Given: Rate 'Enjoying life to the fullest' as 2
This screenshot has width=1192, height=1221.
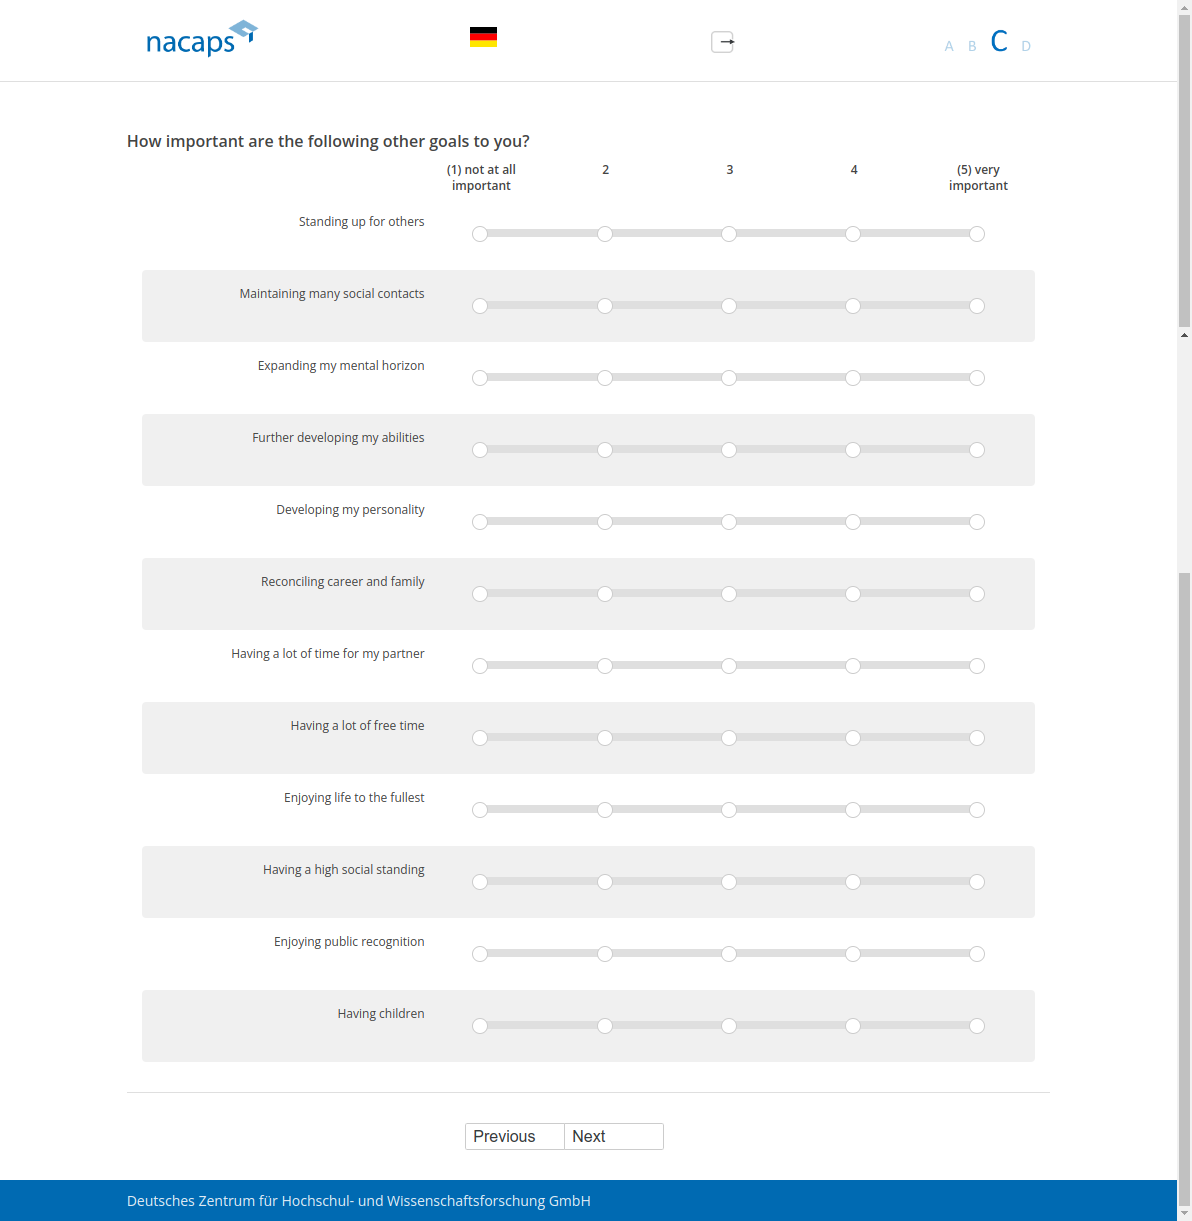Looking at the screenshot, I should pos(605,810).
